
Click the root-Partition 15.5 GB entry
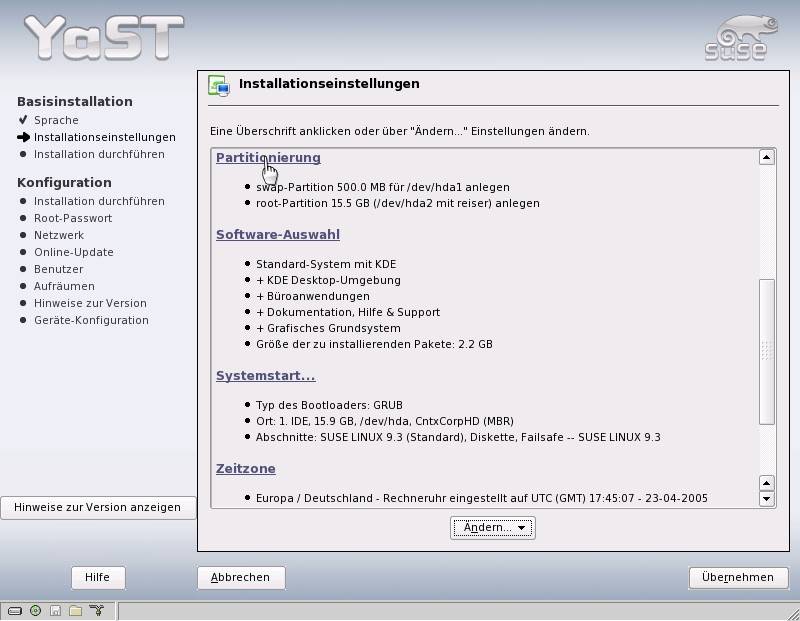click(x=397, y=203)
